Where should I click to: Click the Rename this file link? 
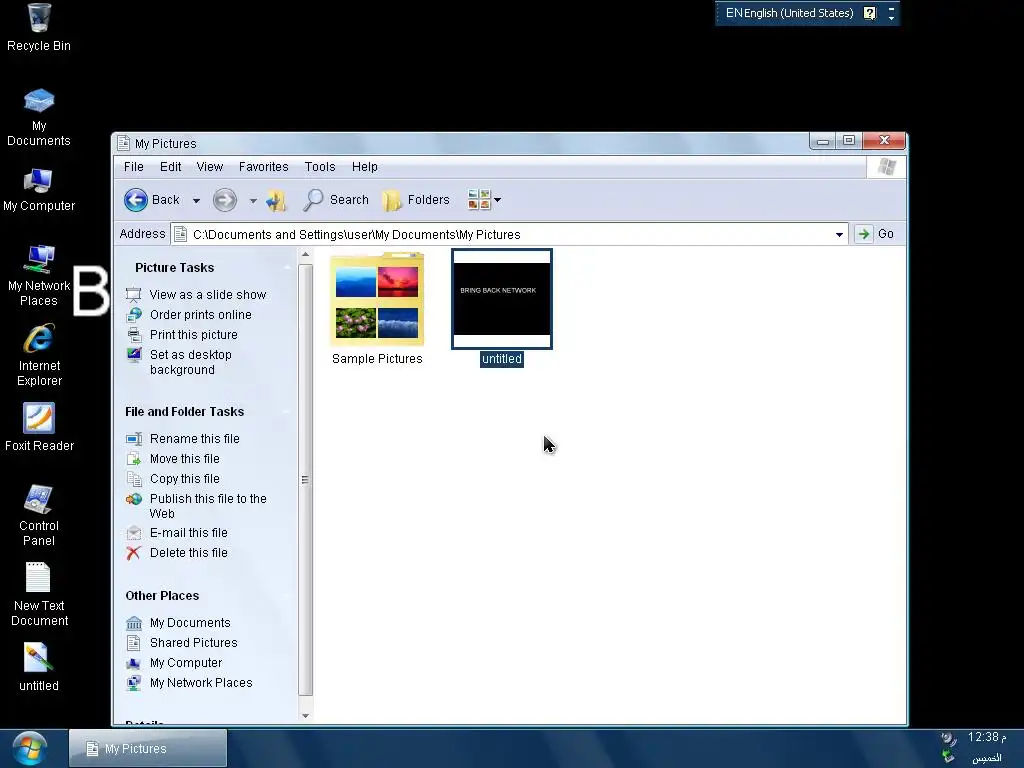point(195,439)
